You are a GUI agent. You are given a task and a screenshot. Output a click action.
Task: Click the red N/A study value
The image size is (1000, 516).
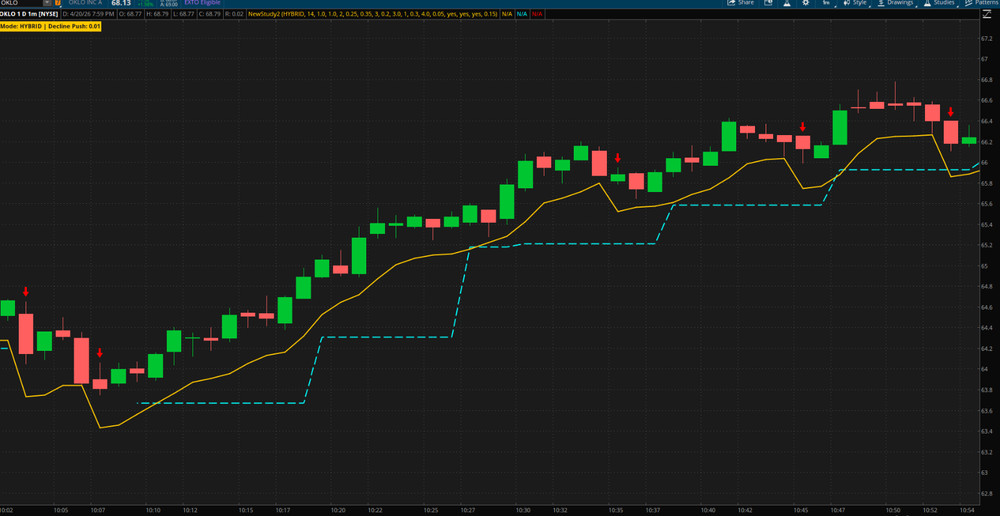coord(537,14)
